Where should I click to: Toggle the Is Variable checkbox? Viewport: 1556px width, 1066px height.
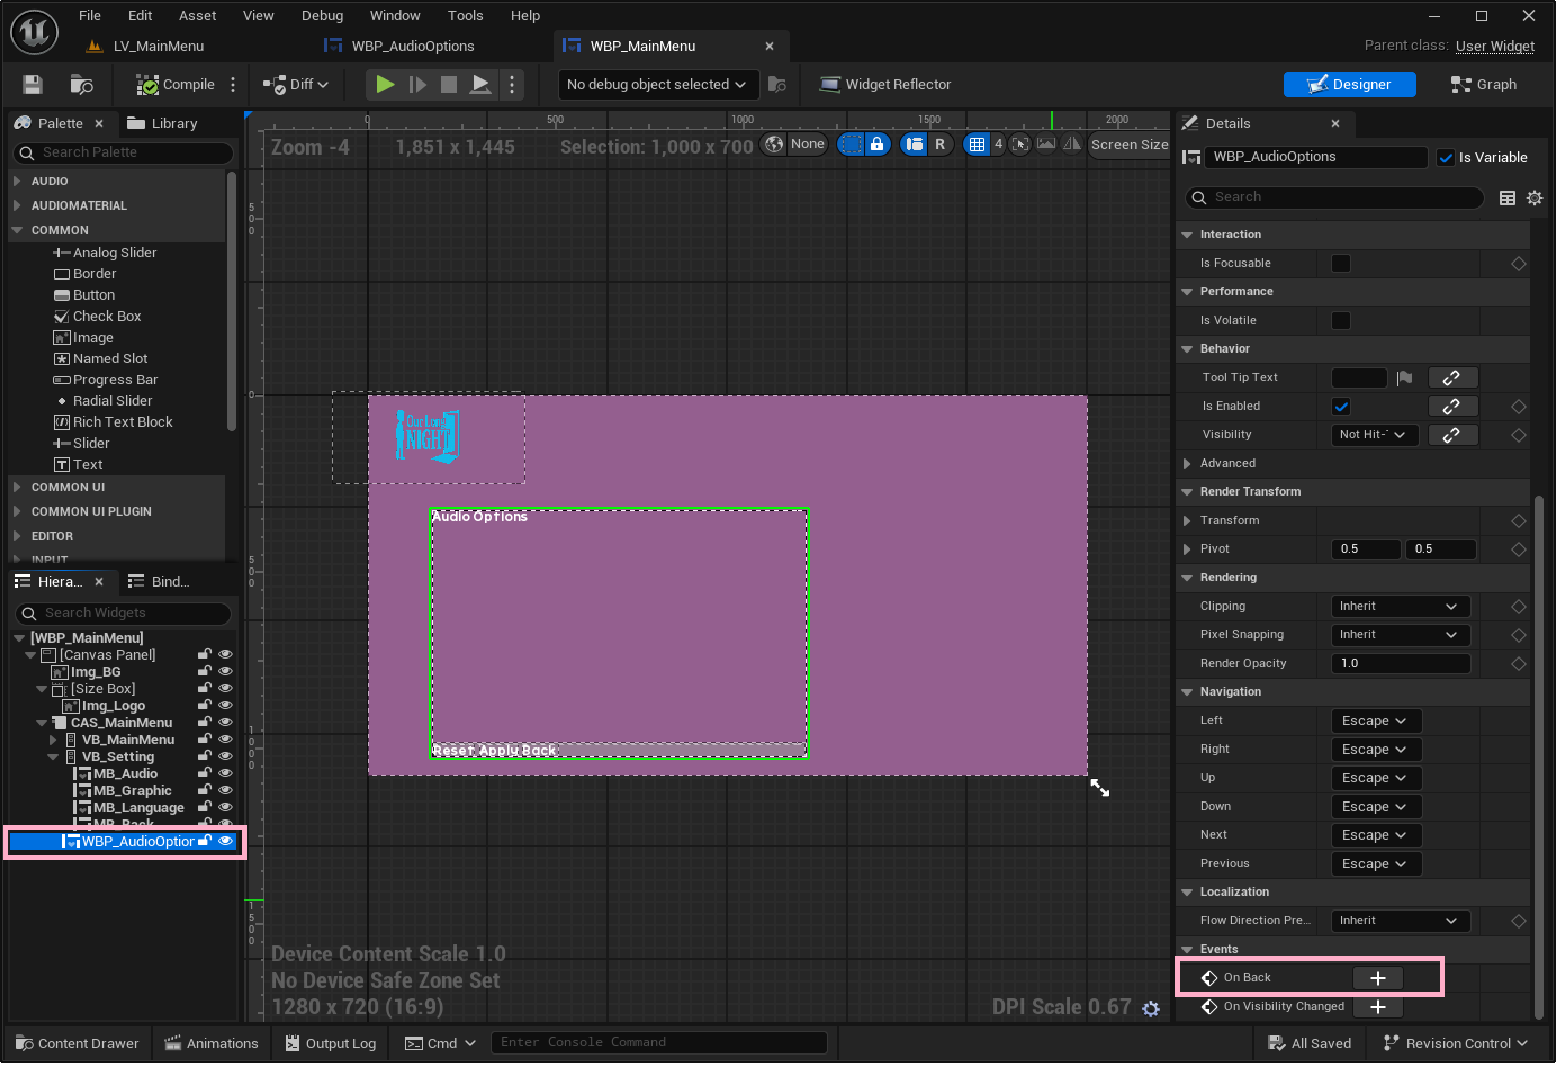pyautogui.click(x=1445, y=158)
